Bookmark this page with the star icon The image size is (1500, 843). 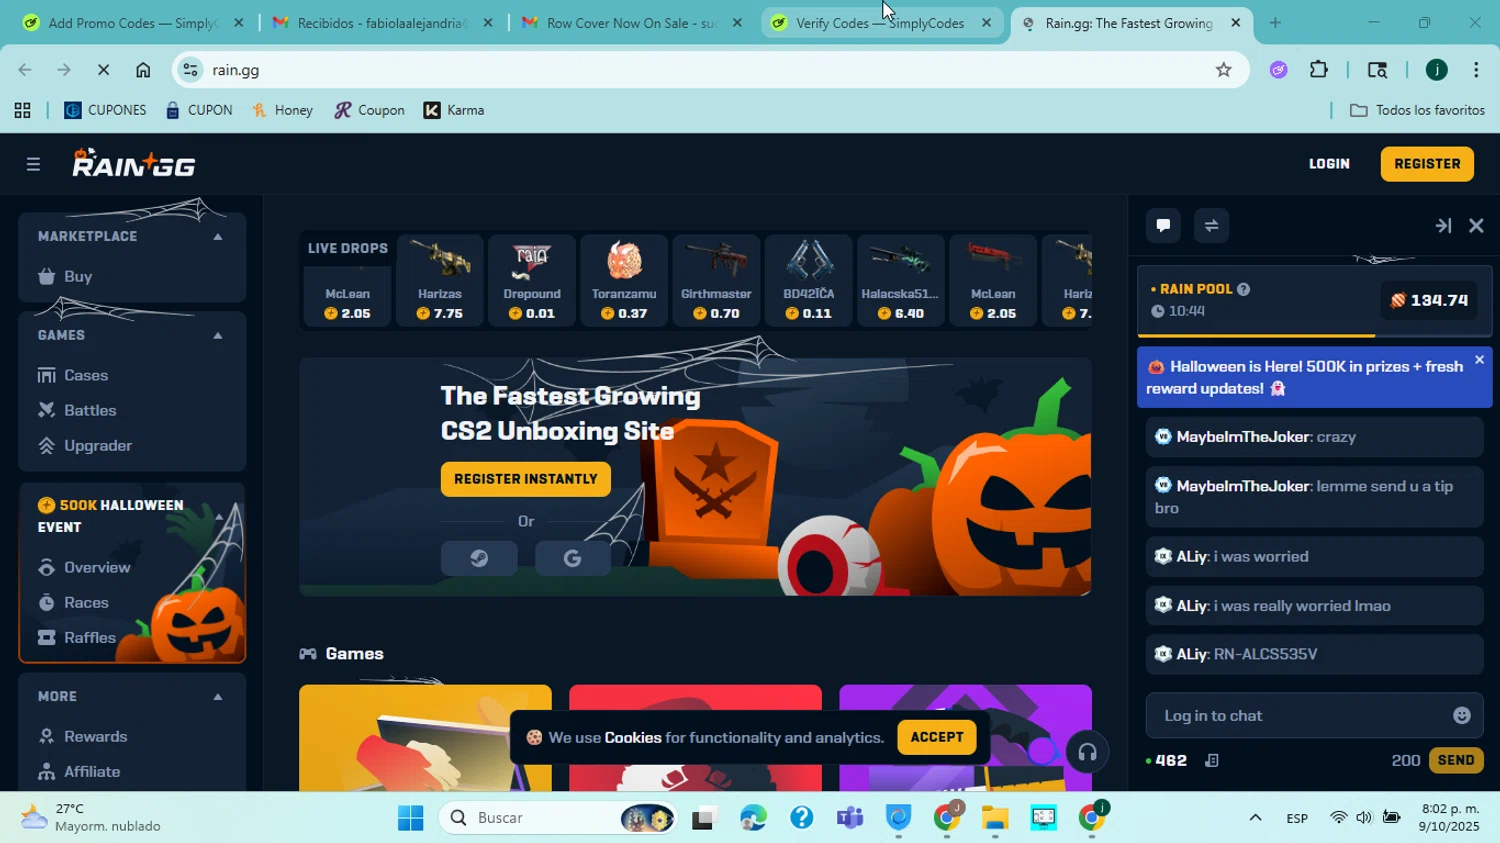tap(1223, 70)
